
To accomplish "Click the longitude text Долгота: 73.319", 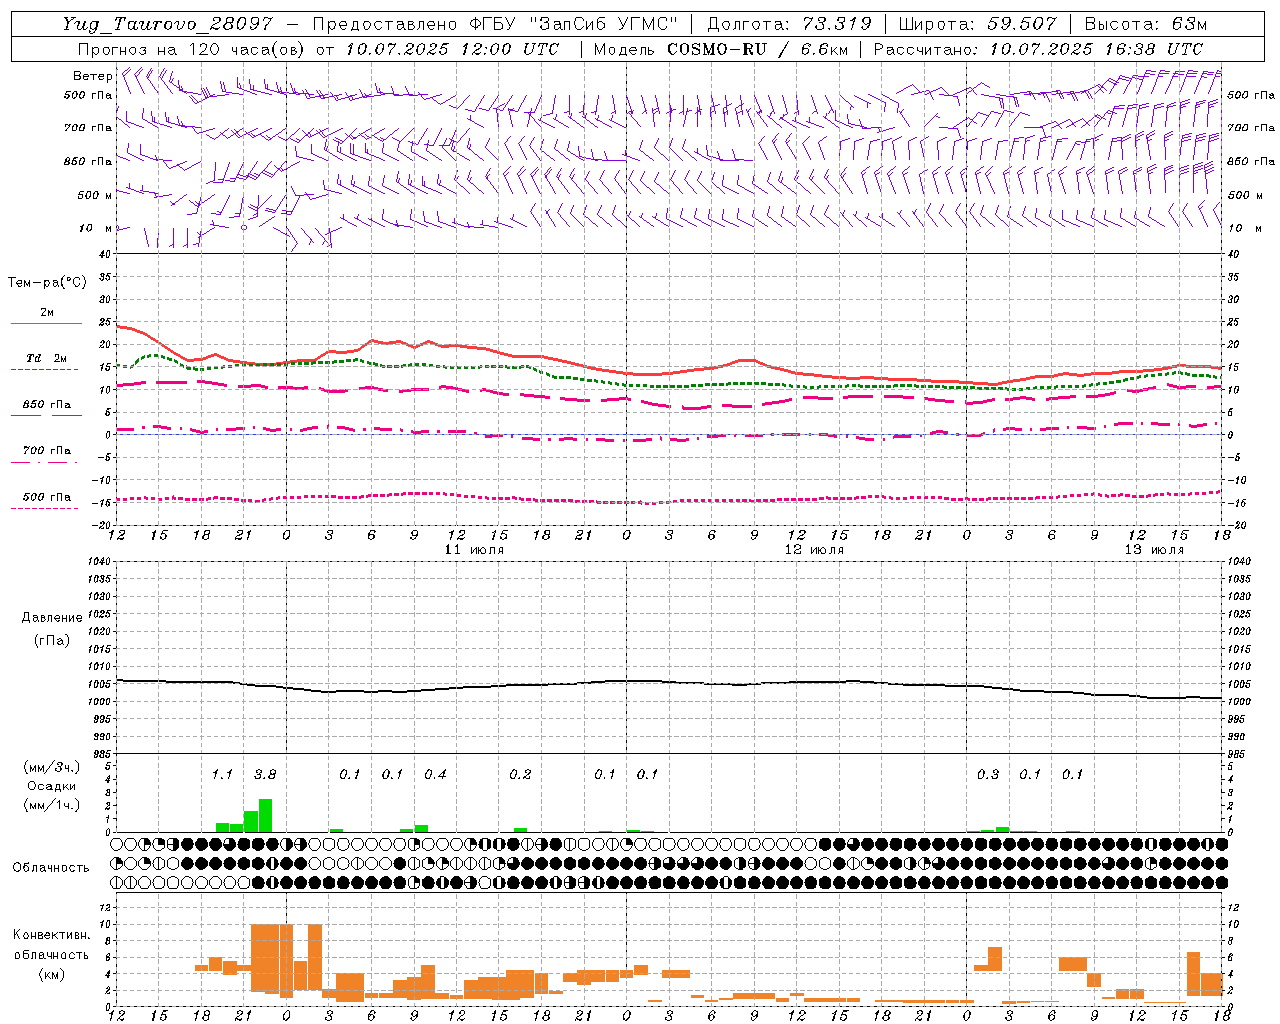I will pyautogui.click(x=789, y=24).
